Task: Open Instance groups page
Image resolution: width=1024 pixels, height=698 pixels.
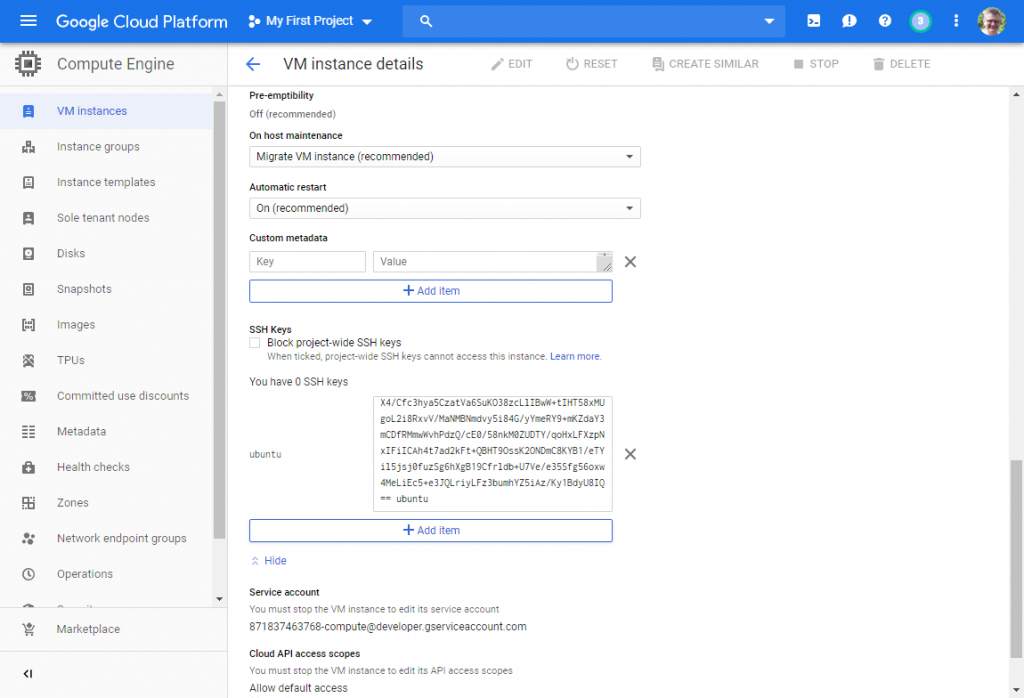Action: click(98, 147)
